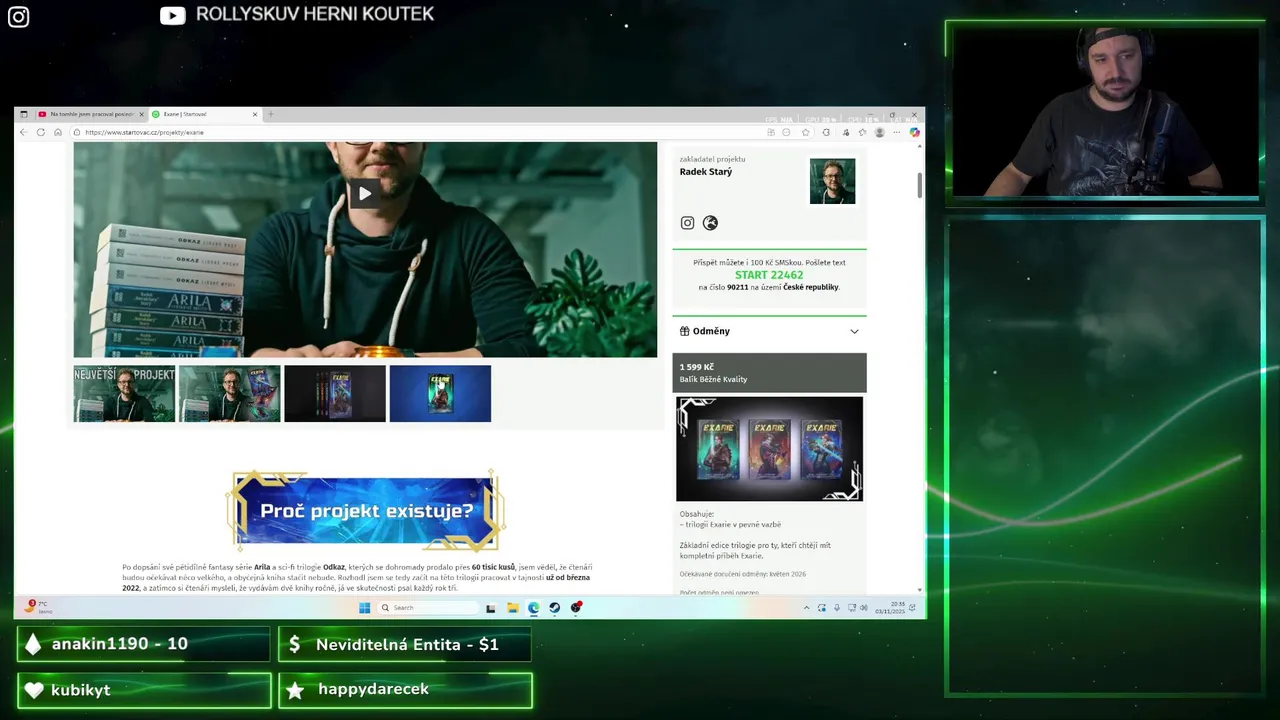Click the 'START 22462' SMS code text
Screen dimensions: 1280x720
(769, 275)
